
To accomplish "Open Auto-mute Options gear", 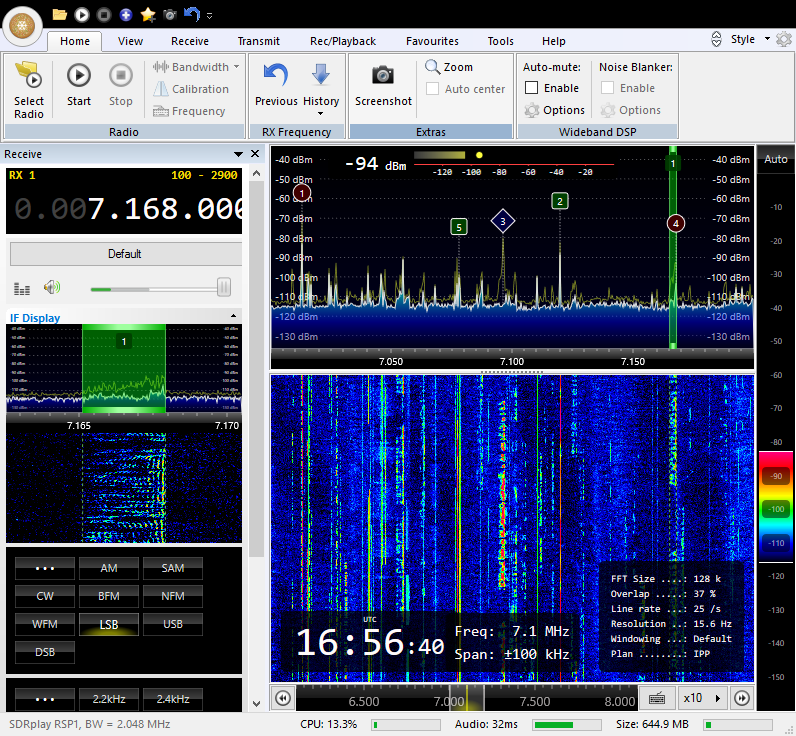I will (x=532, y=110).
